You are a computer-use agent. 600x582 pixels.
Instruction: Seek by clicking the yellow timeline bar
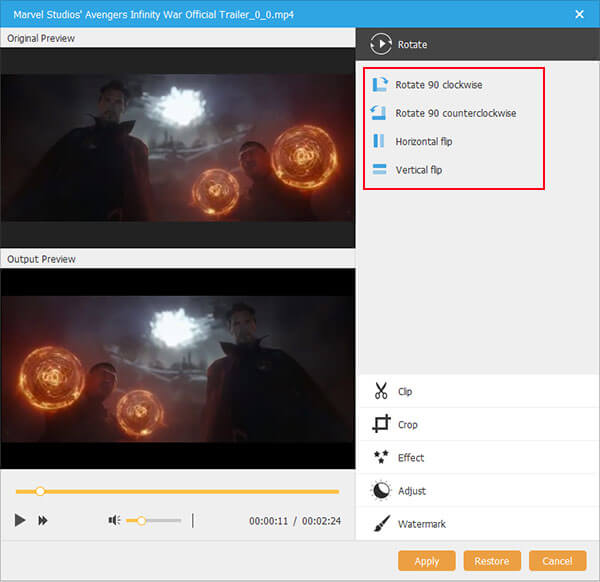click(177, 491)
